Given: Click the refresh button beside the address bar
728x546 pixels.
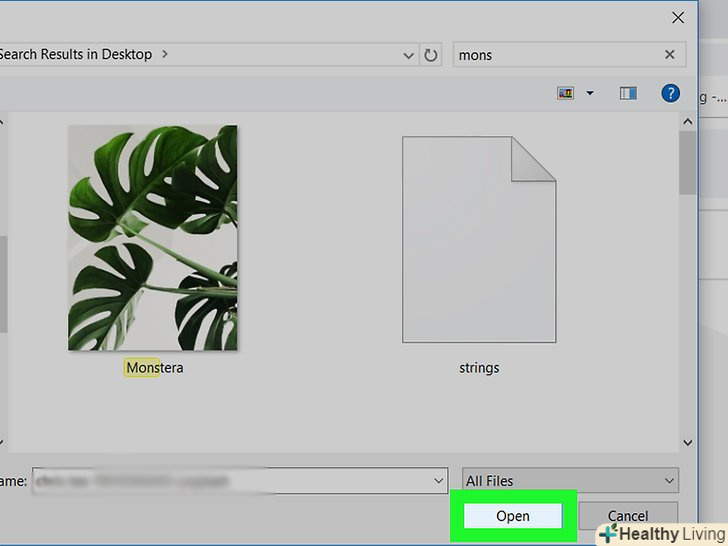Looking at the screenshot, I should [431, 55].
